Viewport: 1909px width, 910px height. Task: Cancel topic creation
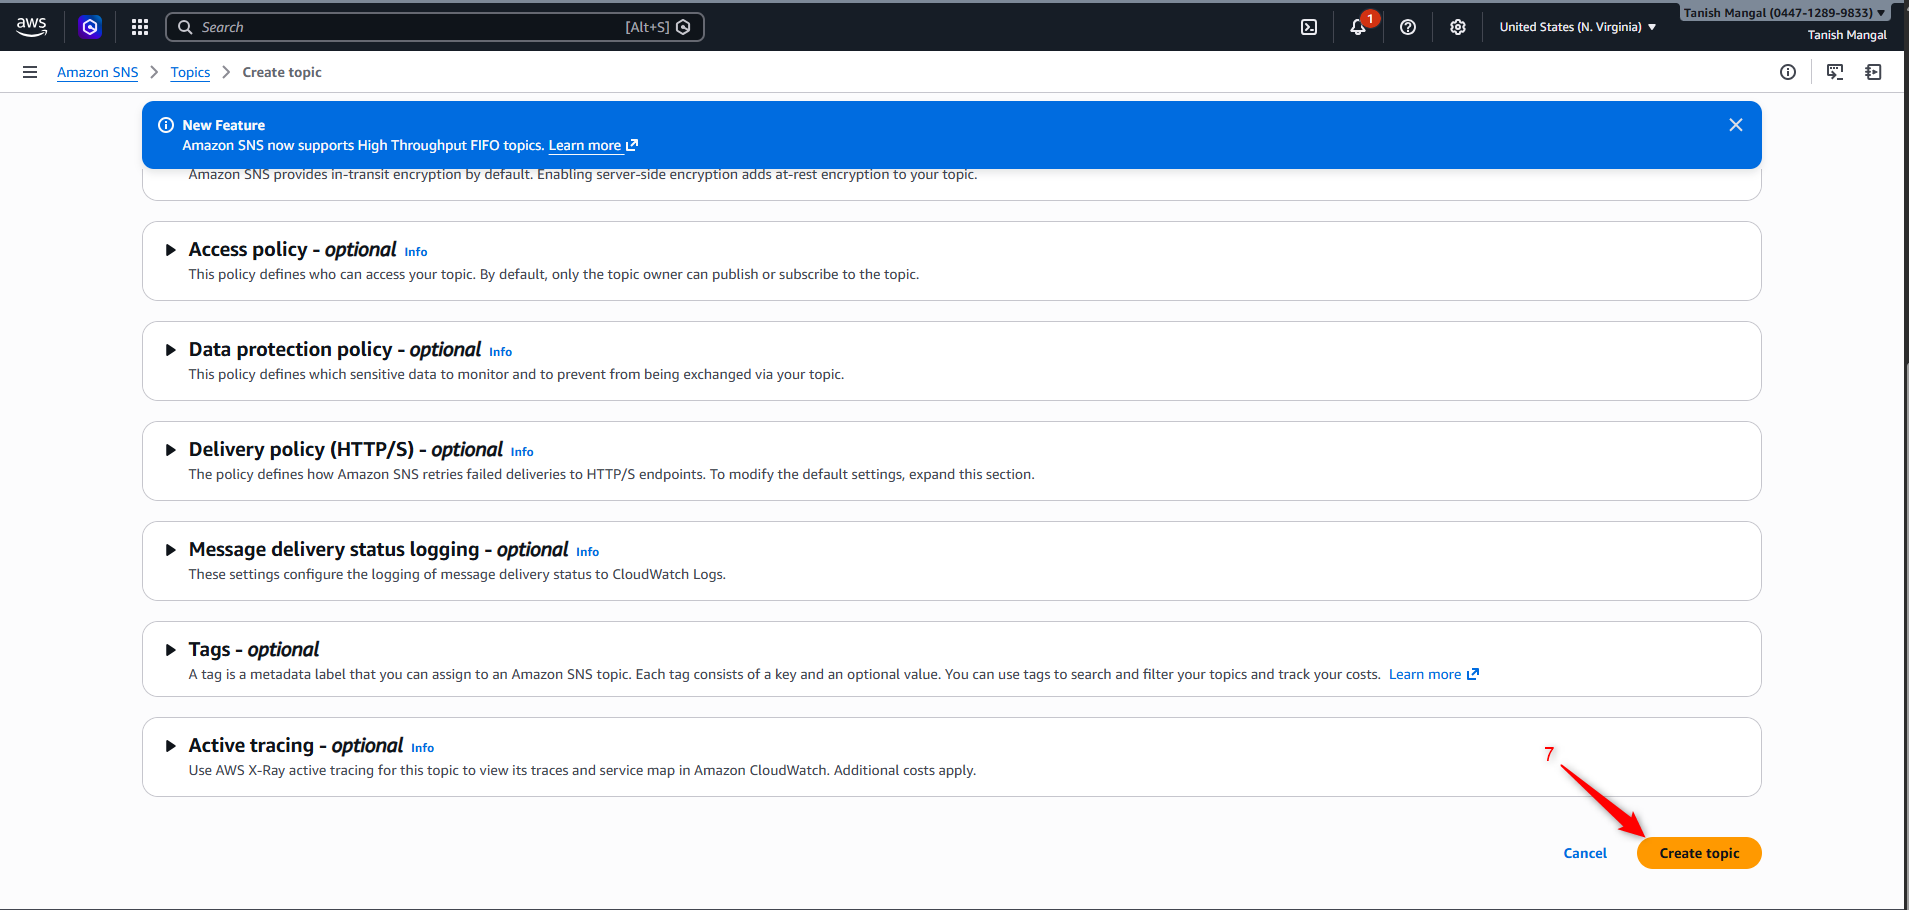click(x=1585, y=853)
